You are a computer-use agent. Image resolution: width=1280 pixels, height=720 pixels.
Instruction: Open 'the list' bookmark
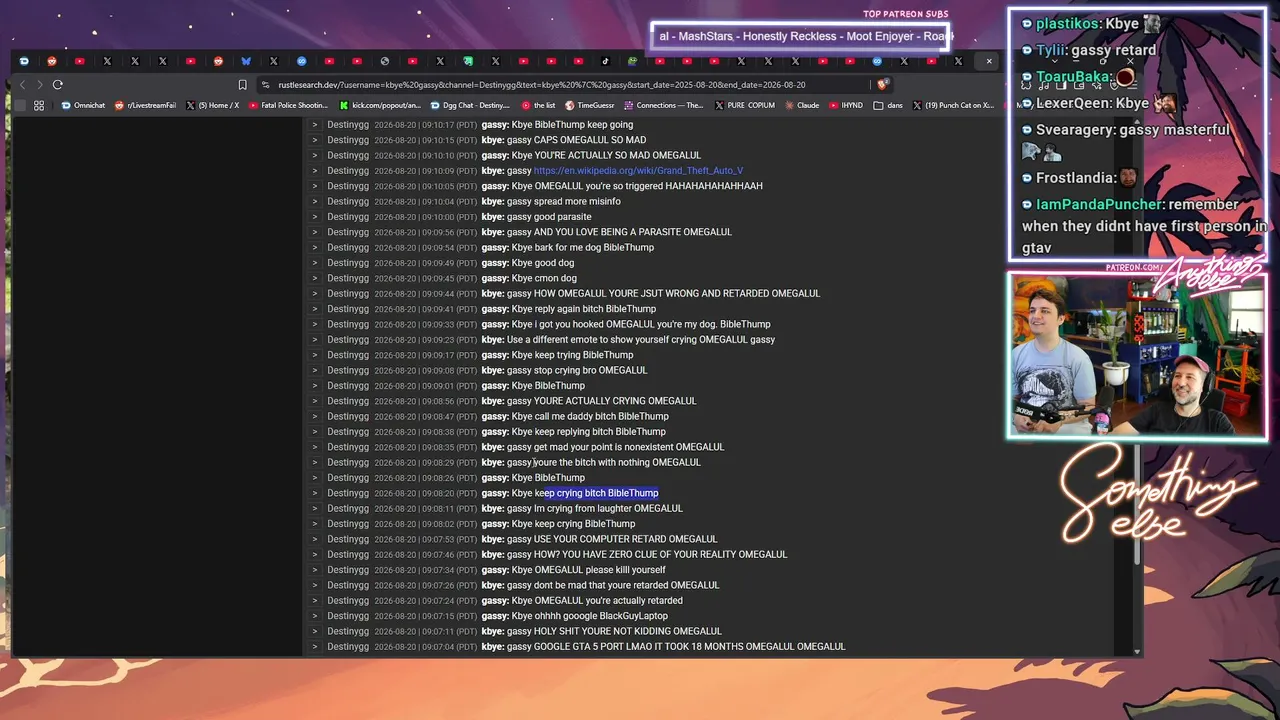click(x=538, y=105)
